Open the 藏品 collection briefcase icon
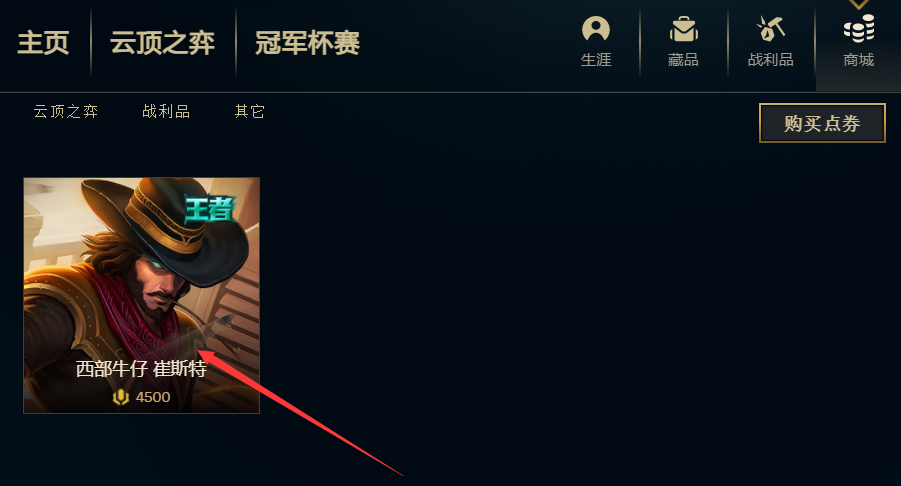This screenshot has width=901, height=486. point(683,29)
